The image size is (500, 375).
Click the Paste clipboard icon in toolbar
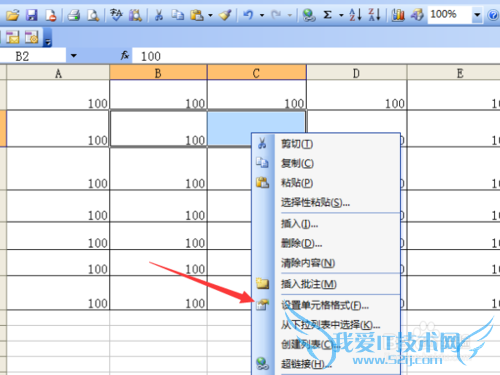(x=197, y=15)
